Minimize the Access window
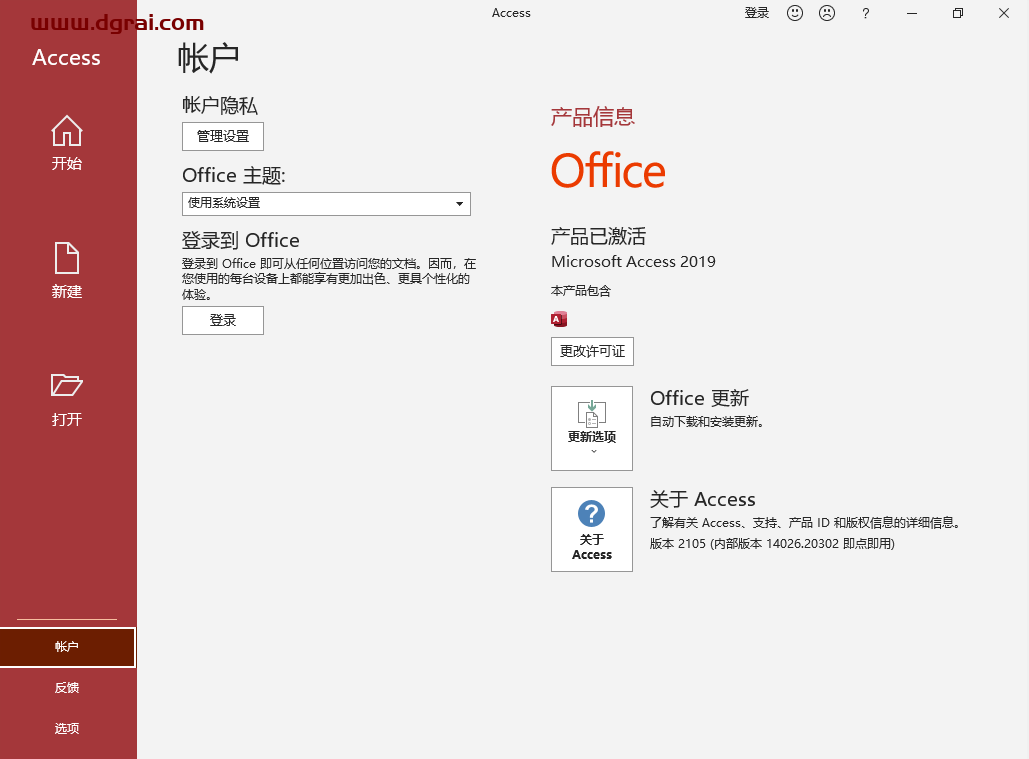Screen dimensions: 1029x759 (x=912, y=13)
